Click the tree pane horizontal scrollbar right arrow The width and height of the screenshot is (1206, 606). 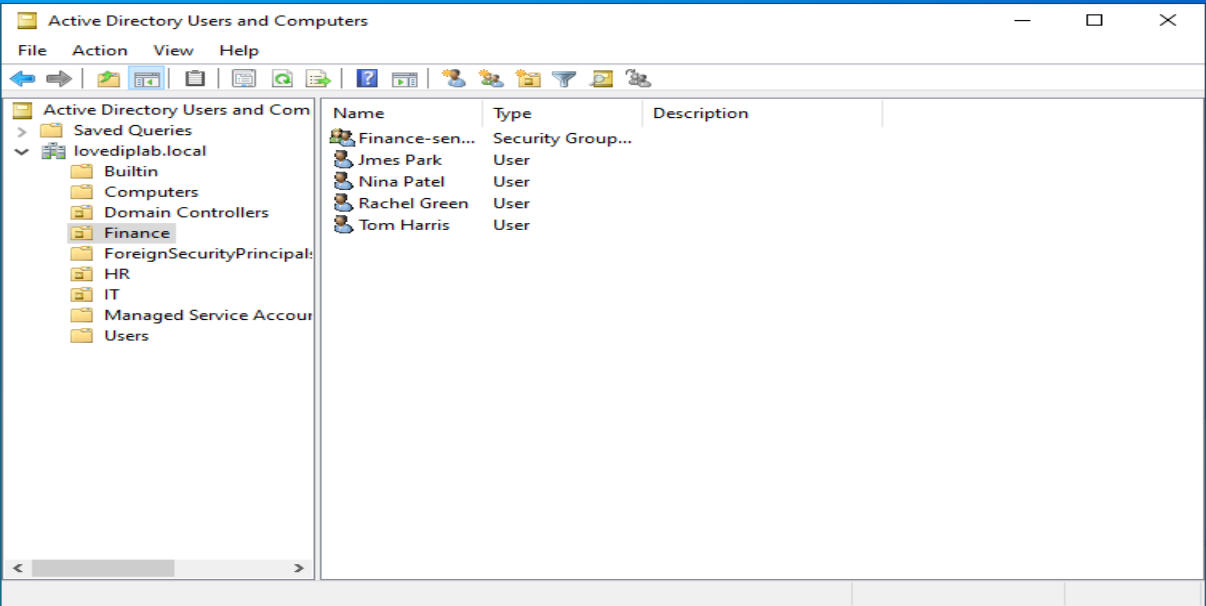tap(298, 568)
